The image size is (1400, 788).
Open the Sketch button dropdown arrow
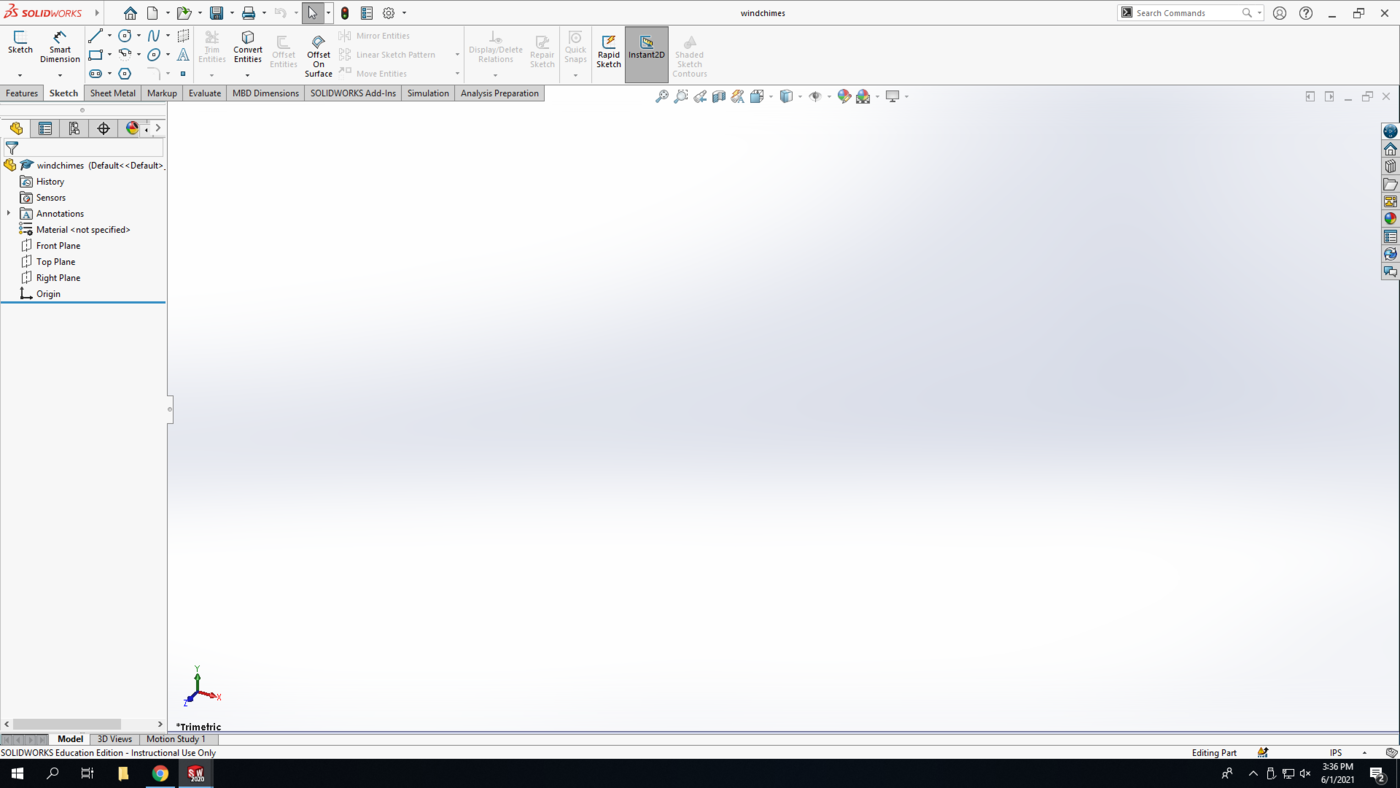[20, 75]
